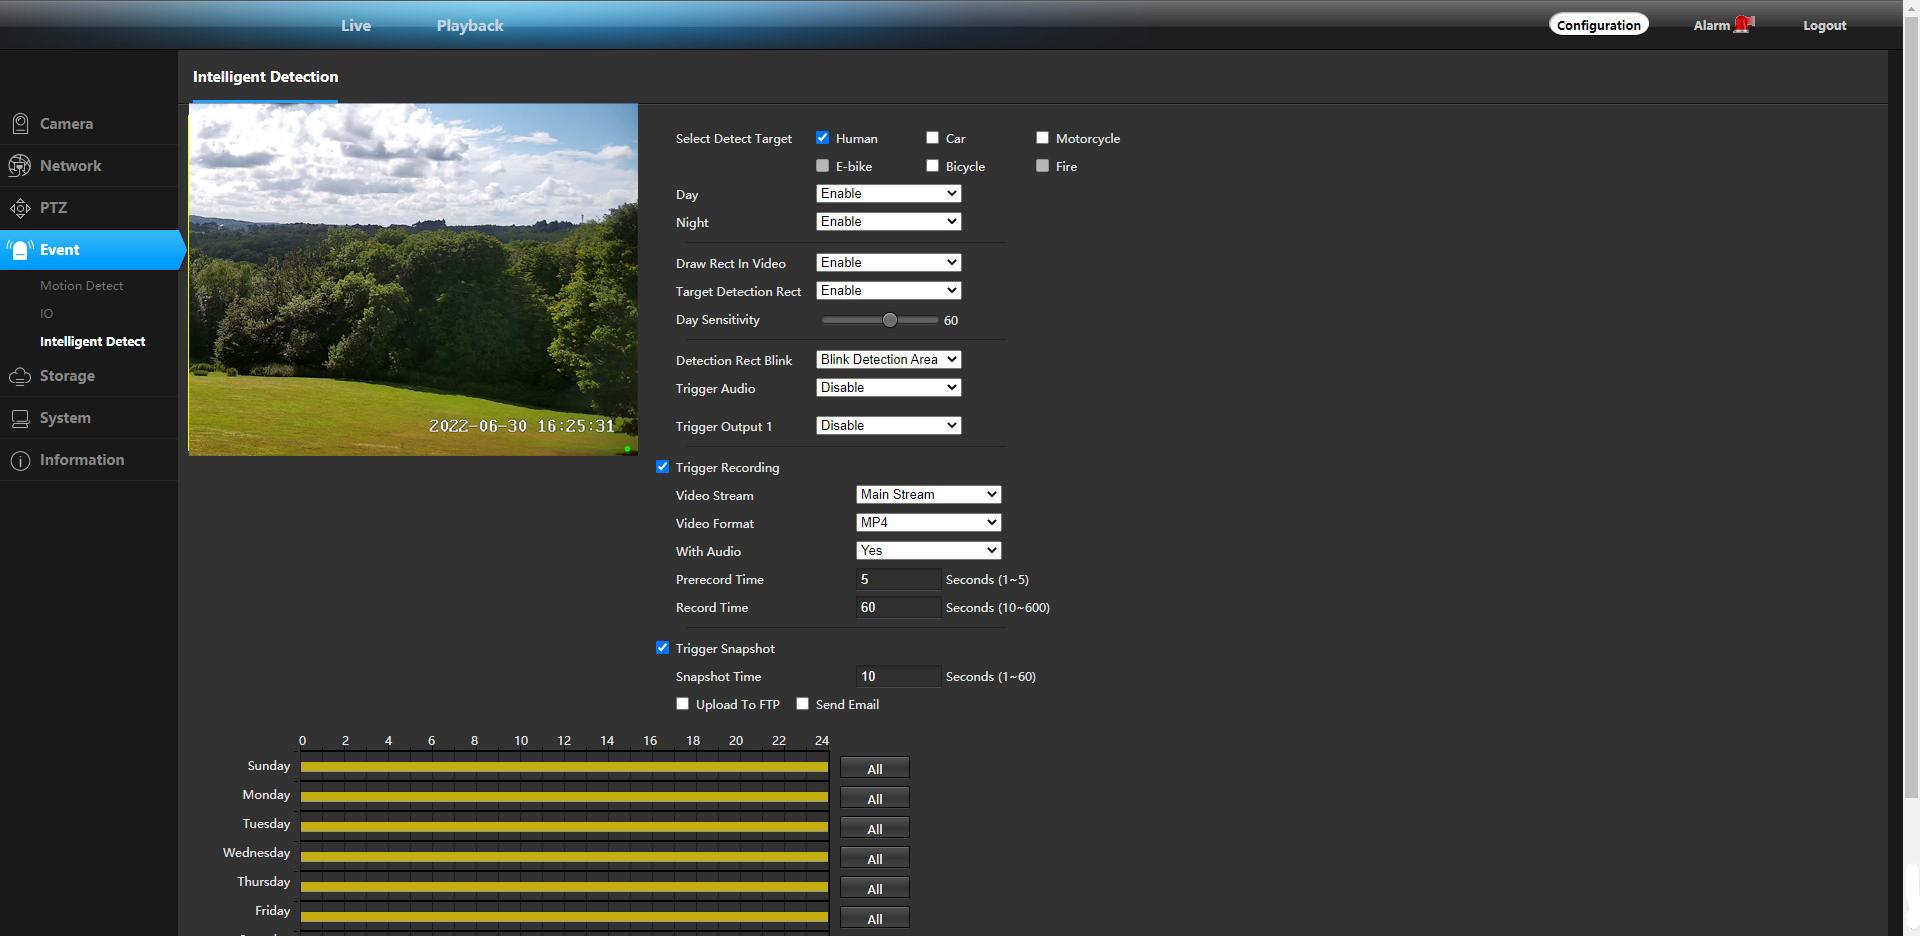Click the PTZ directional icon
Screen dimensions: 1920x936
pyautogui.click(x=20, y=208)
